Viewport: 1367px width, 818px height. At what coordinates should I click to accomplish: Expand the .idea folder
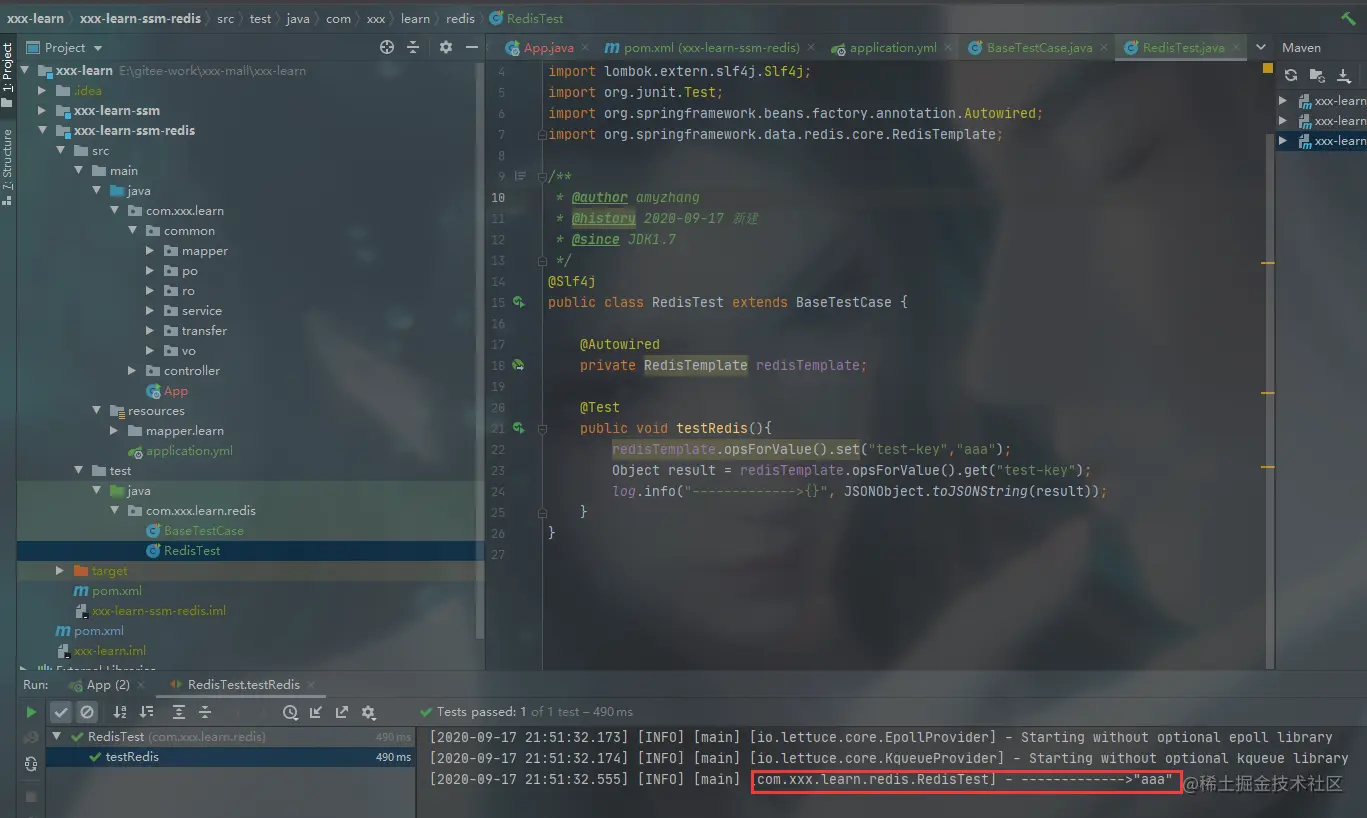(x=42, y=91)
